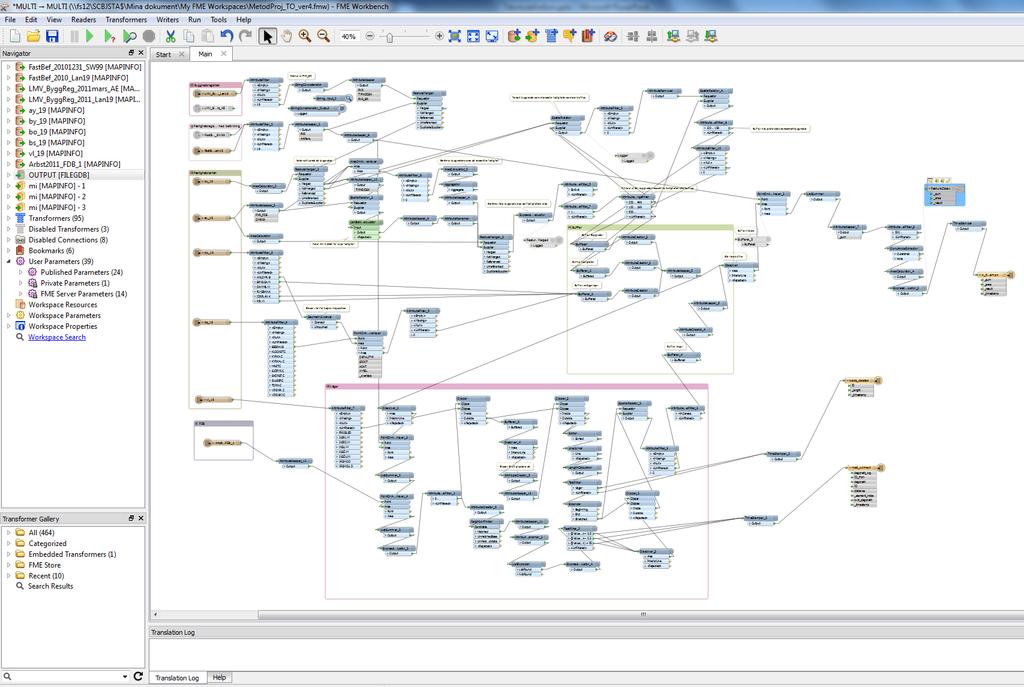Viewport: 1024px width, 687px height.
Task: Click the fit workspace to window icon
Action: pos(473,36)
